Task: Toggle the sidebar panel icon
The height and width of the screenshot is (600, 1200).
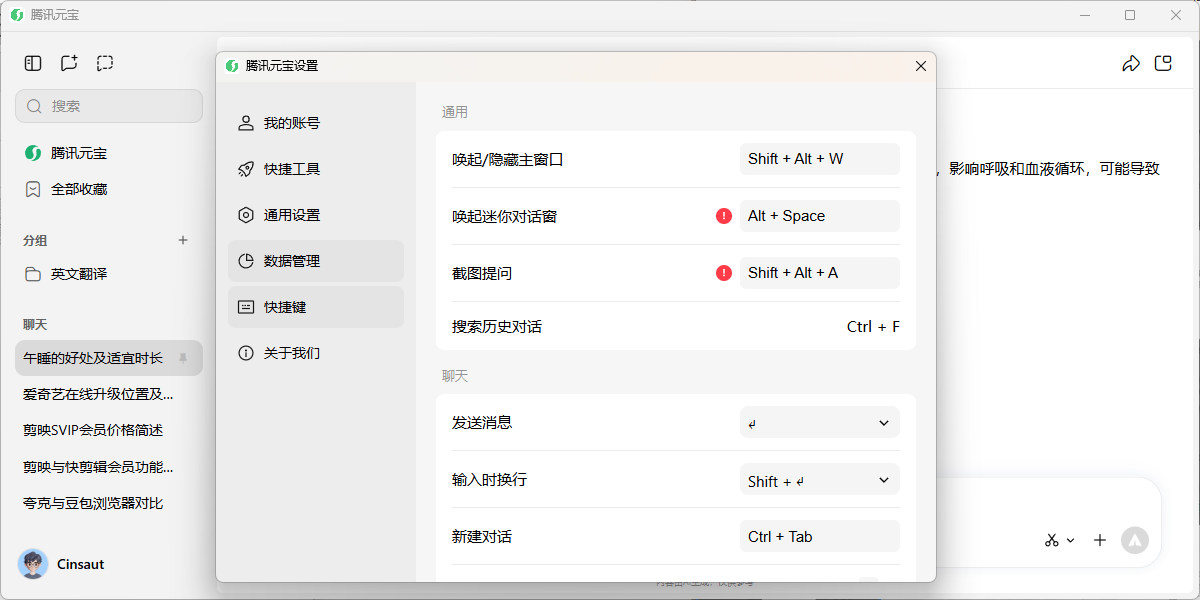Action: tap(33, 63)
